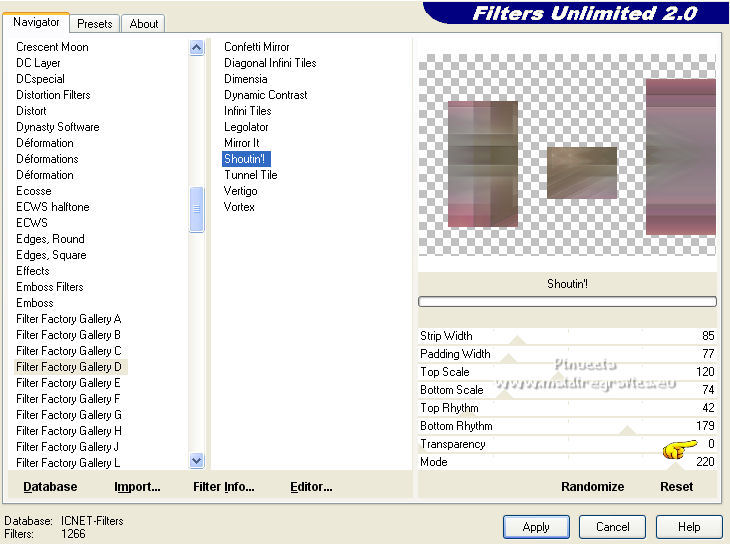Click the Cancel button
The image size is (730, 544).
[612, 527]
